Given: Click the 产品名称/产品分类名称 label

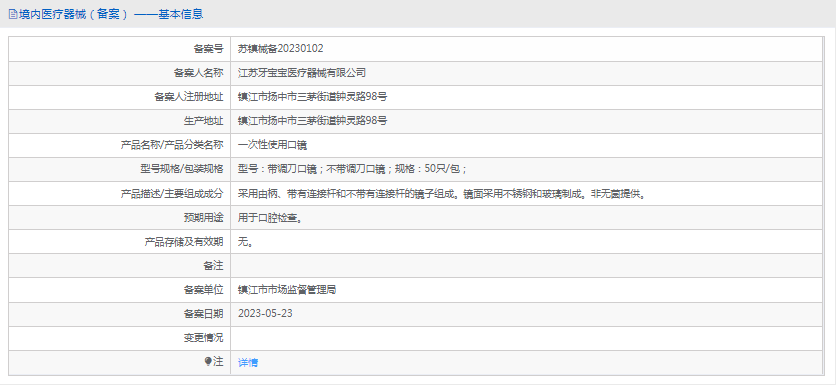Looking at the screenshot, I should (x=173, y=145).
